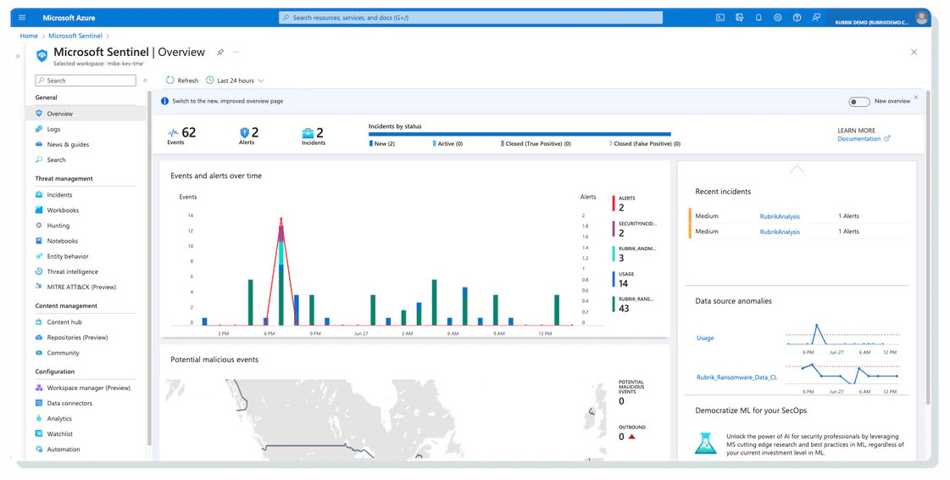950x480 pixels.
Task: Click the Microsoft Azure title
Action: (x=68, y=18)
